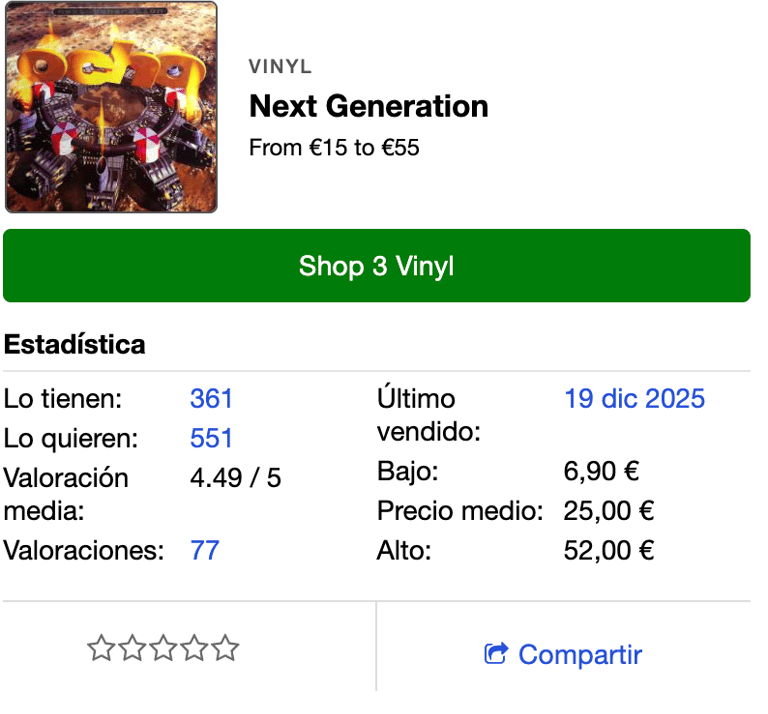Rate the release five stars
This screenshot has width=768, height=714.
coord(226,649)
